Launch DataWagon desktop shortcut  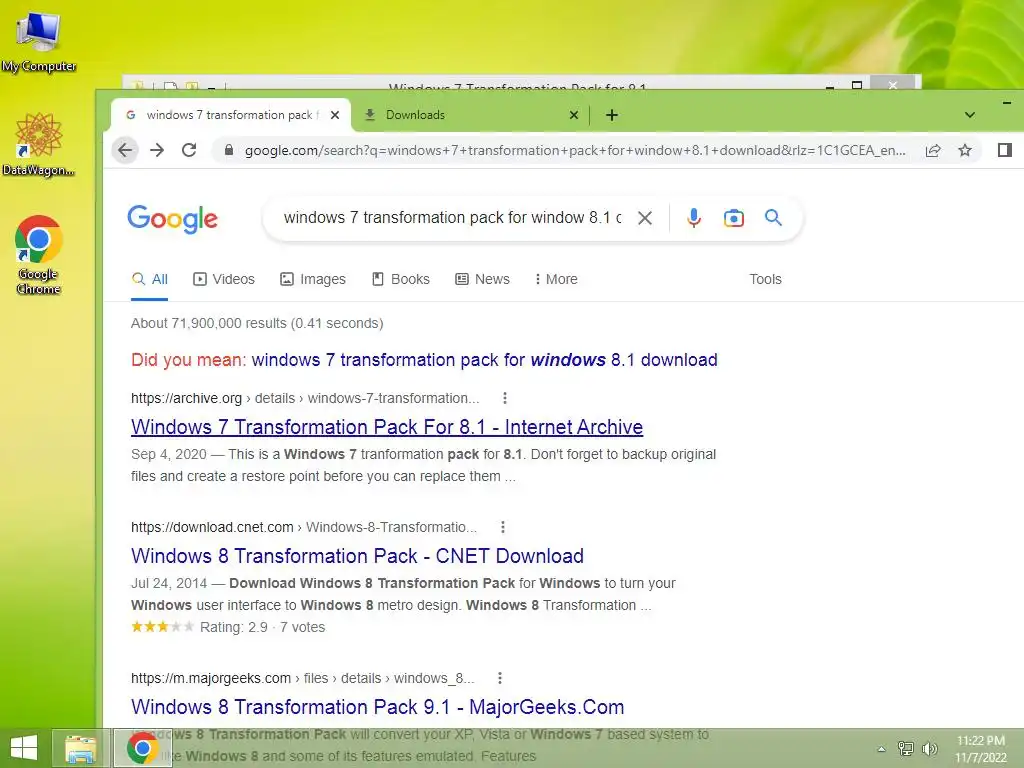pyautogui.click(x=39, y=144)
